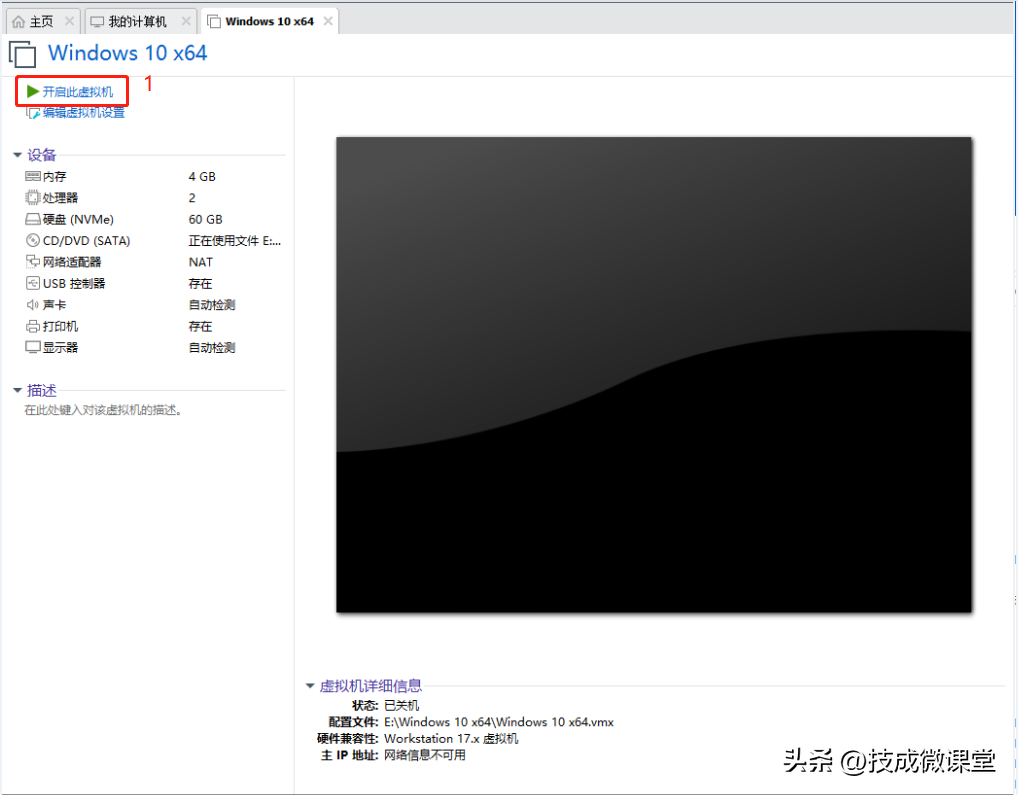Screen dimensions: 1018x796
Task: Click the NAT network value
Action: pyautogui.click(x=201, y=262)
